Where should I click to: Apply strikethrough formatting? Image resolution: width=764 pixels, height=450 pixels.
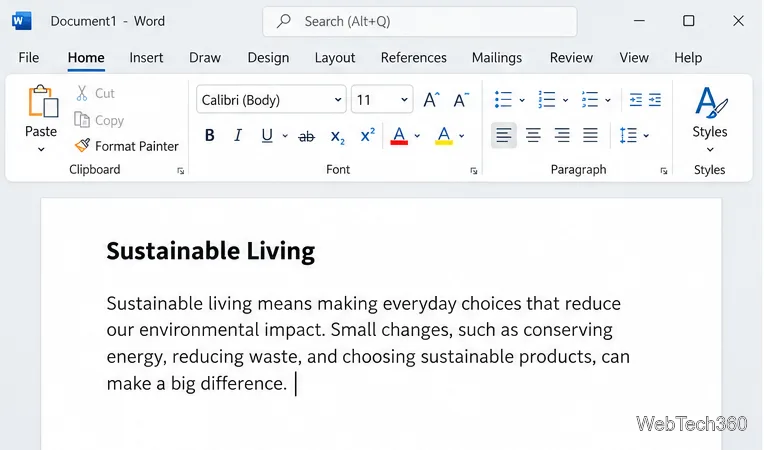point(306,136)
